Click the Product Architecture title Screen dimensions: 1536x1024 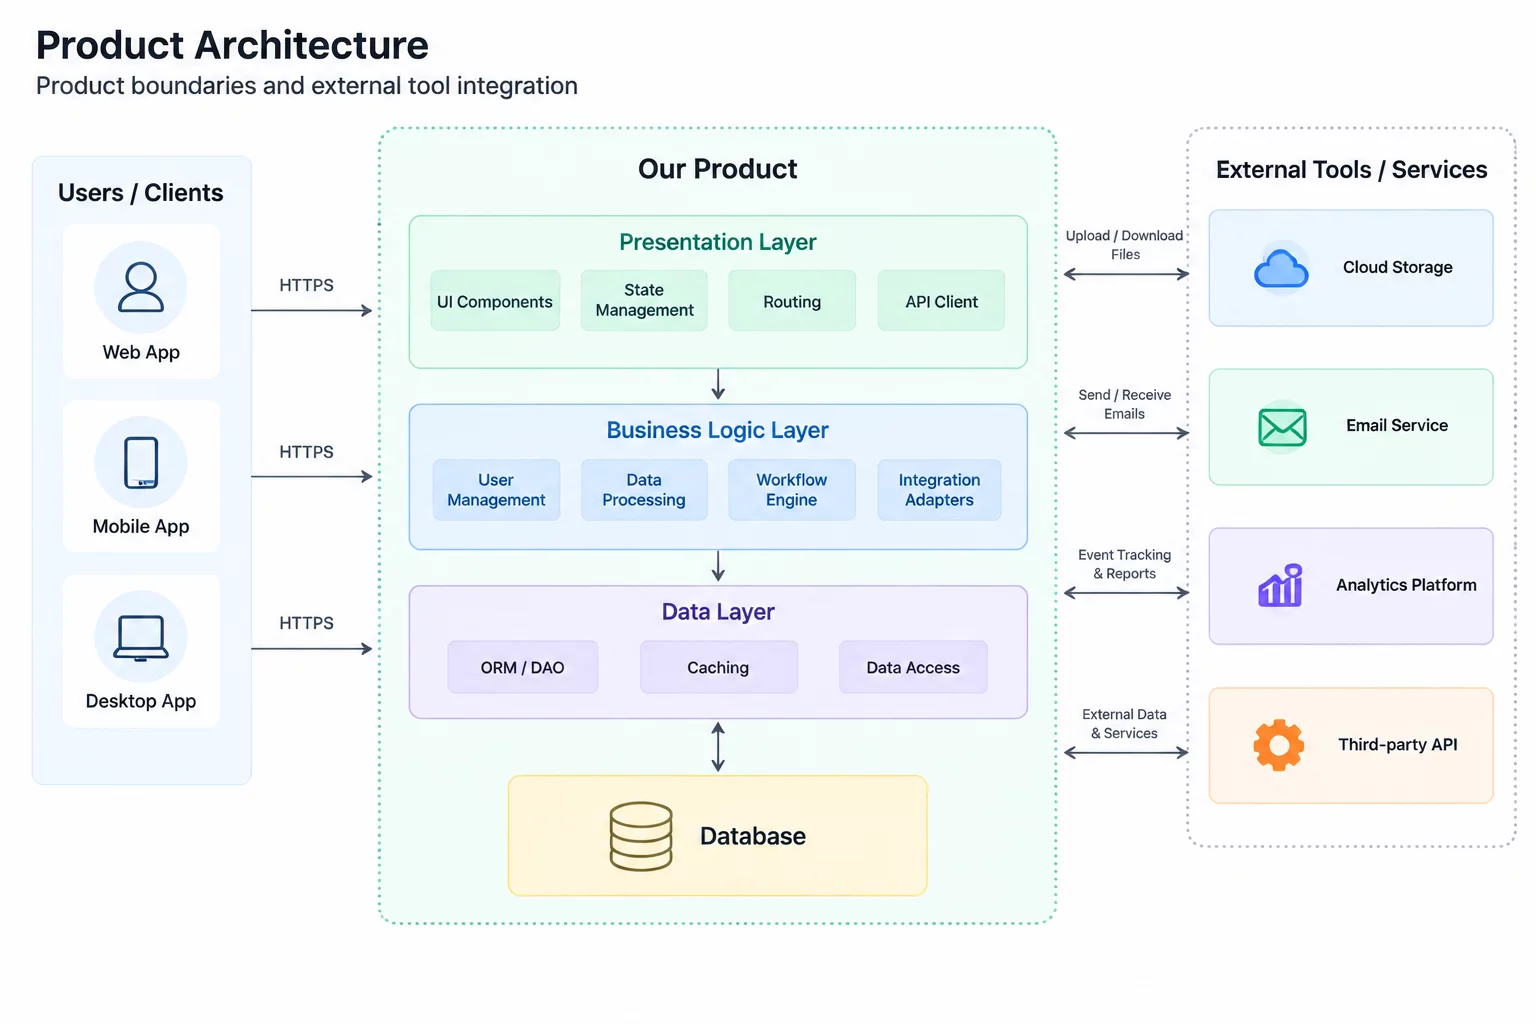click(x=232, y=46)
